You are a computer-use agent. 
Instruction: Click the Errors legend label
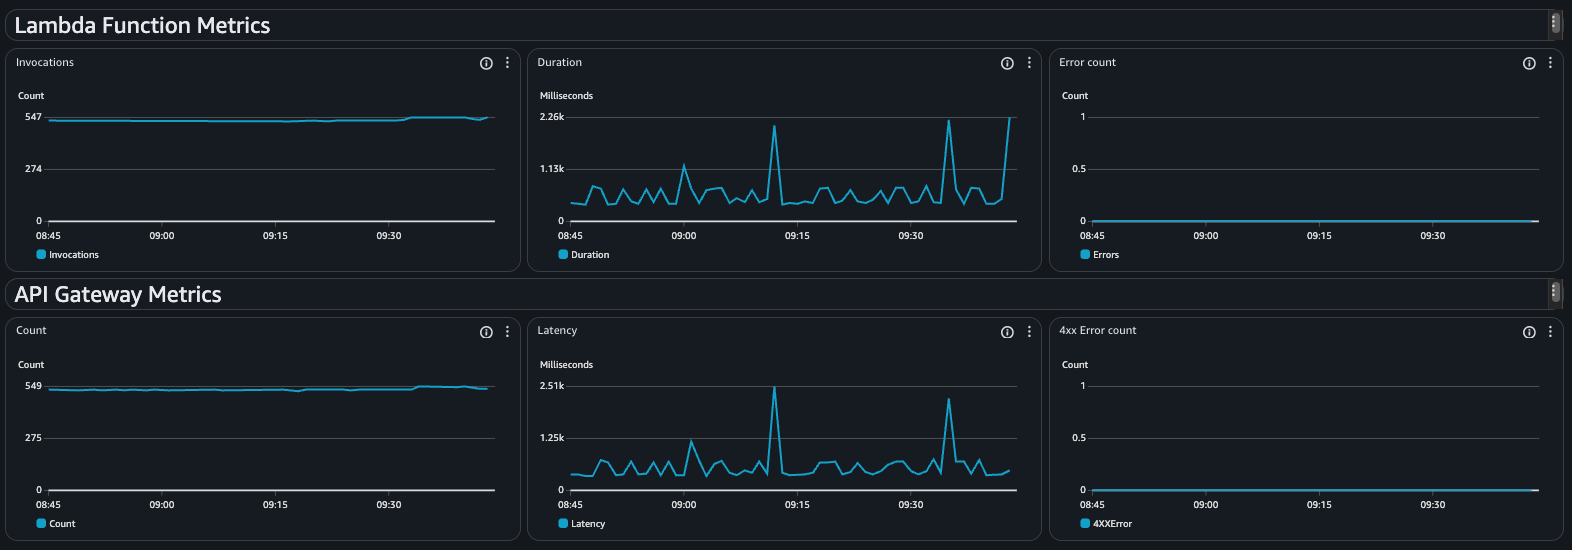[1106, 255]
